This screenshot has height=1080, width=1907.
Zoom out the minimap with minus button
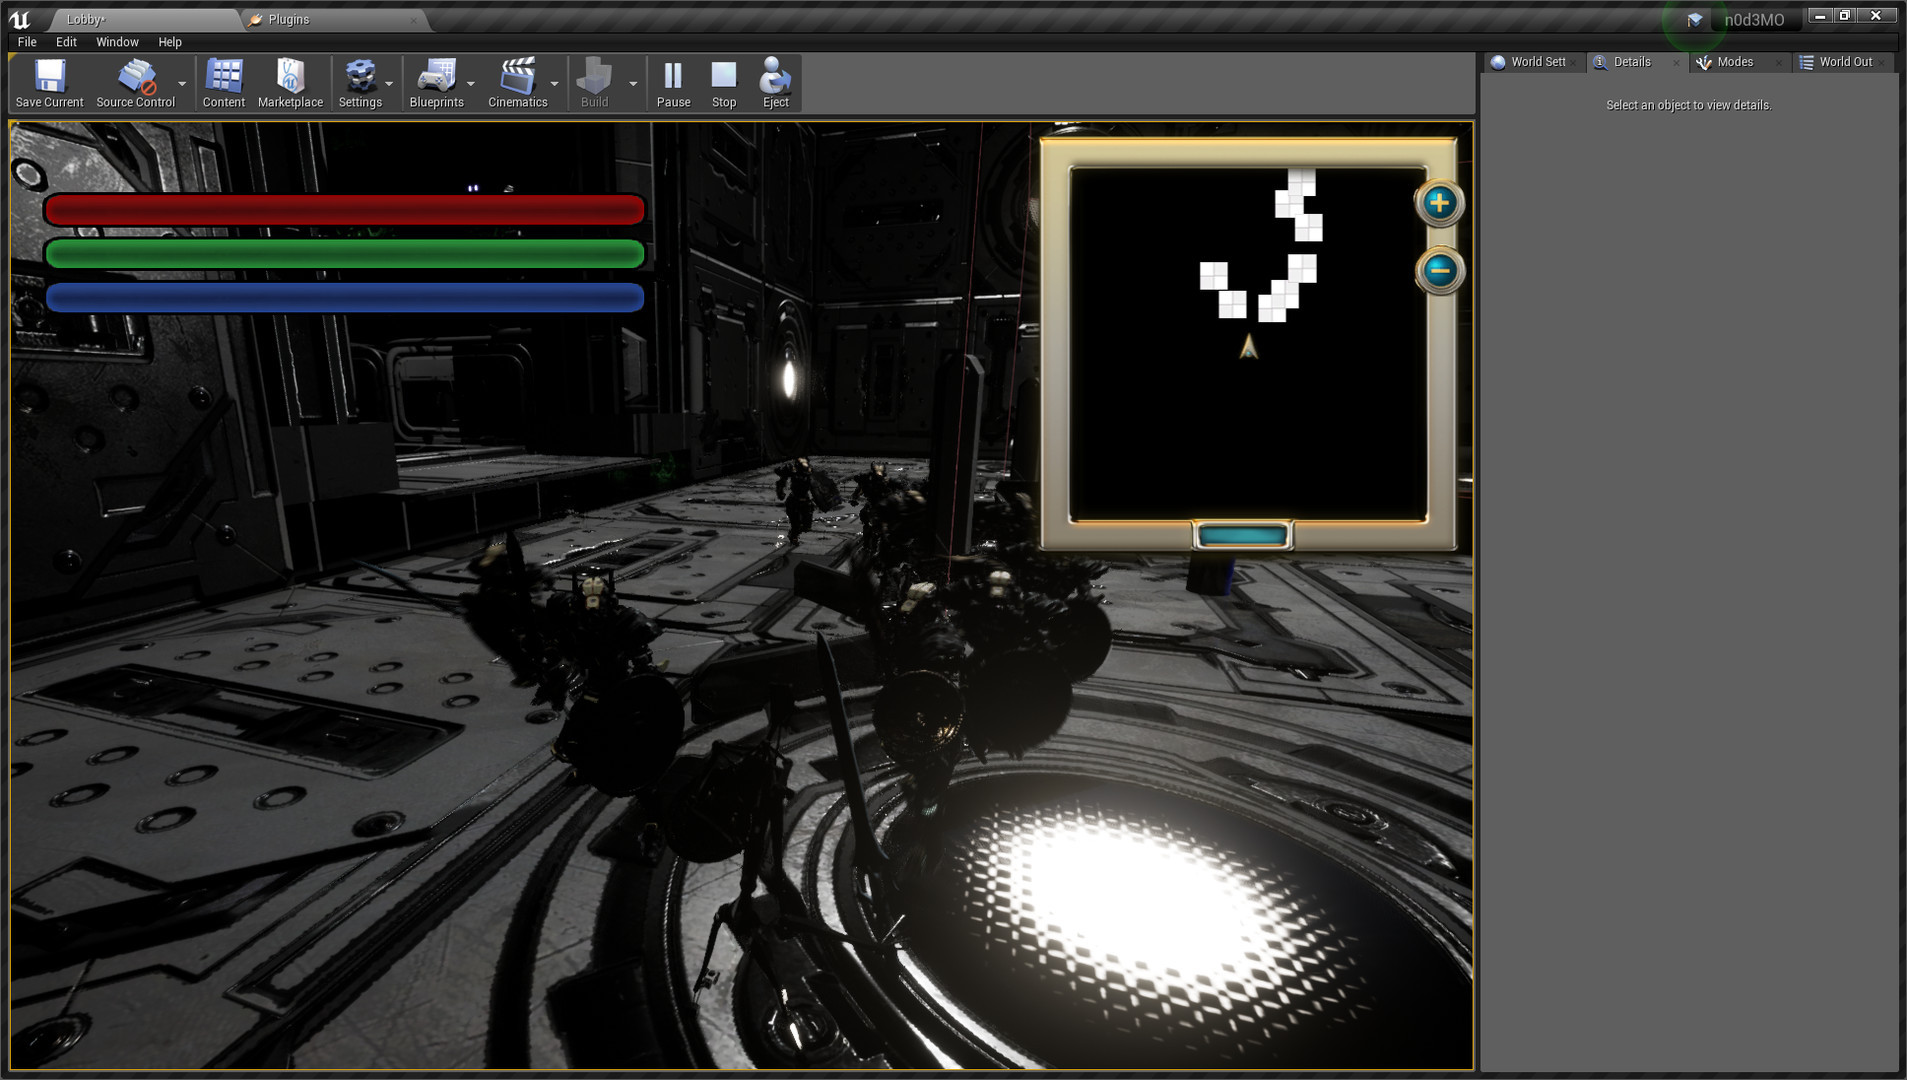[1439, 270]
